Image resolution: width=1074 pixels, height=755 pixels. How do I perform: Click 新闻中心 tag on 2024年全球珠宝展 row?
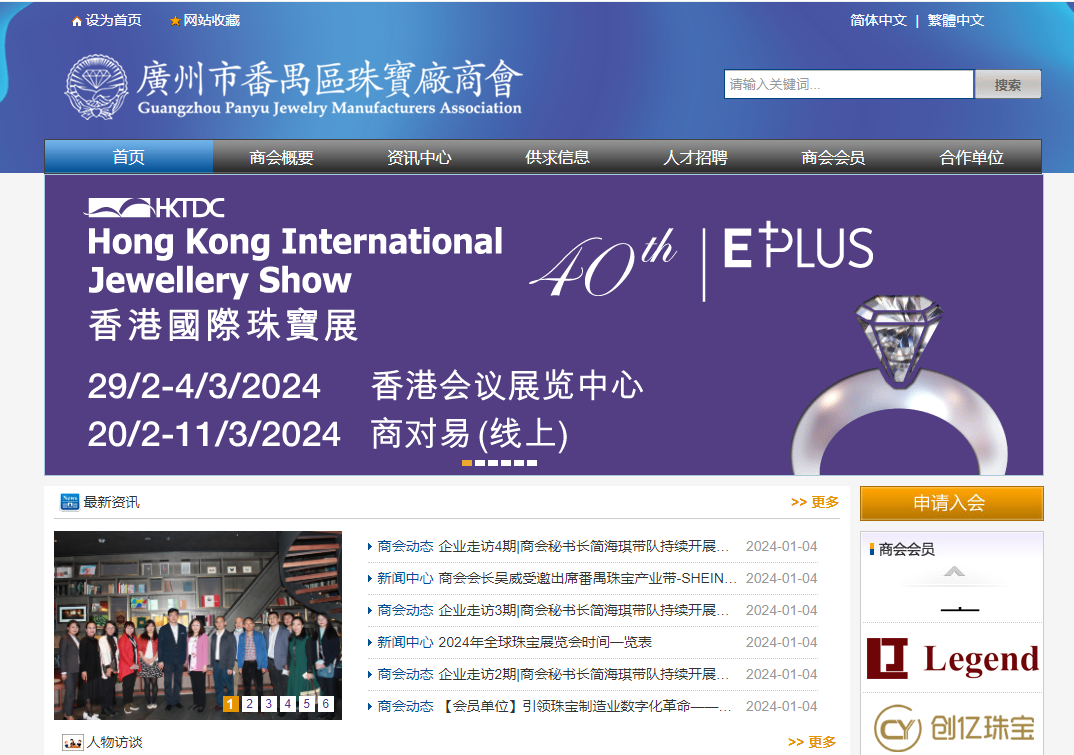pyautogui.click(x=405, y=642)
